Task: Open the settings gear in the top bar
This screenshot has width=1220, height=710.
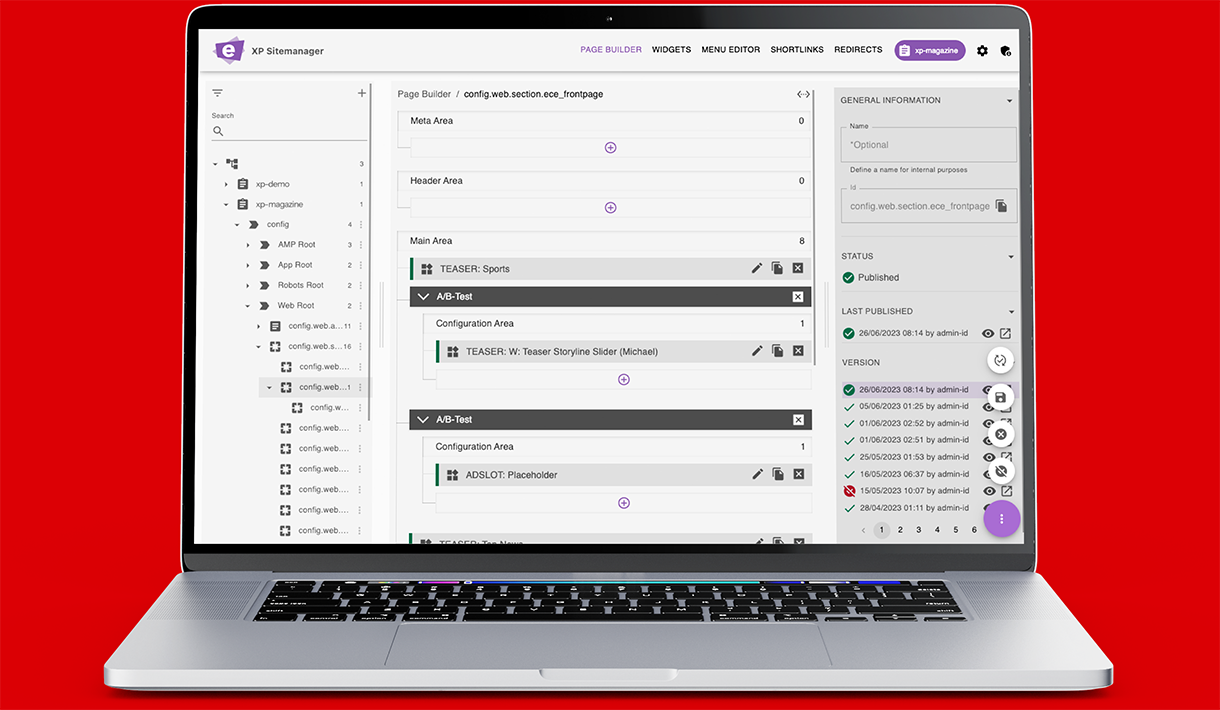Action: click(982, 51)
